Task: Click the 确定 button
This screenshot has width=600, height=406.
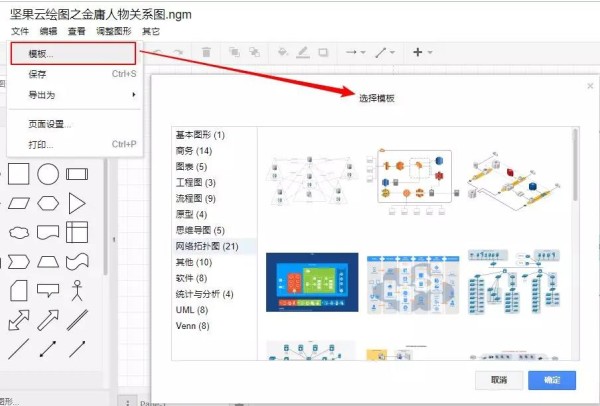Action: point(552,380)
